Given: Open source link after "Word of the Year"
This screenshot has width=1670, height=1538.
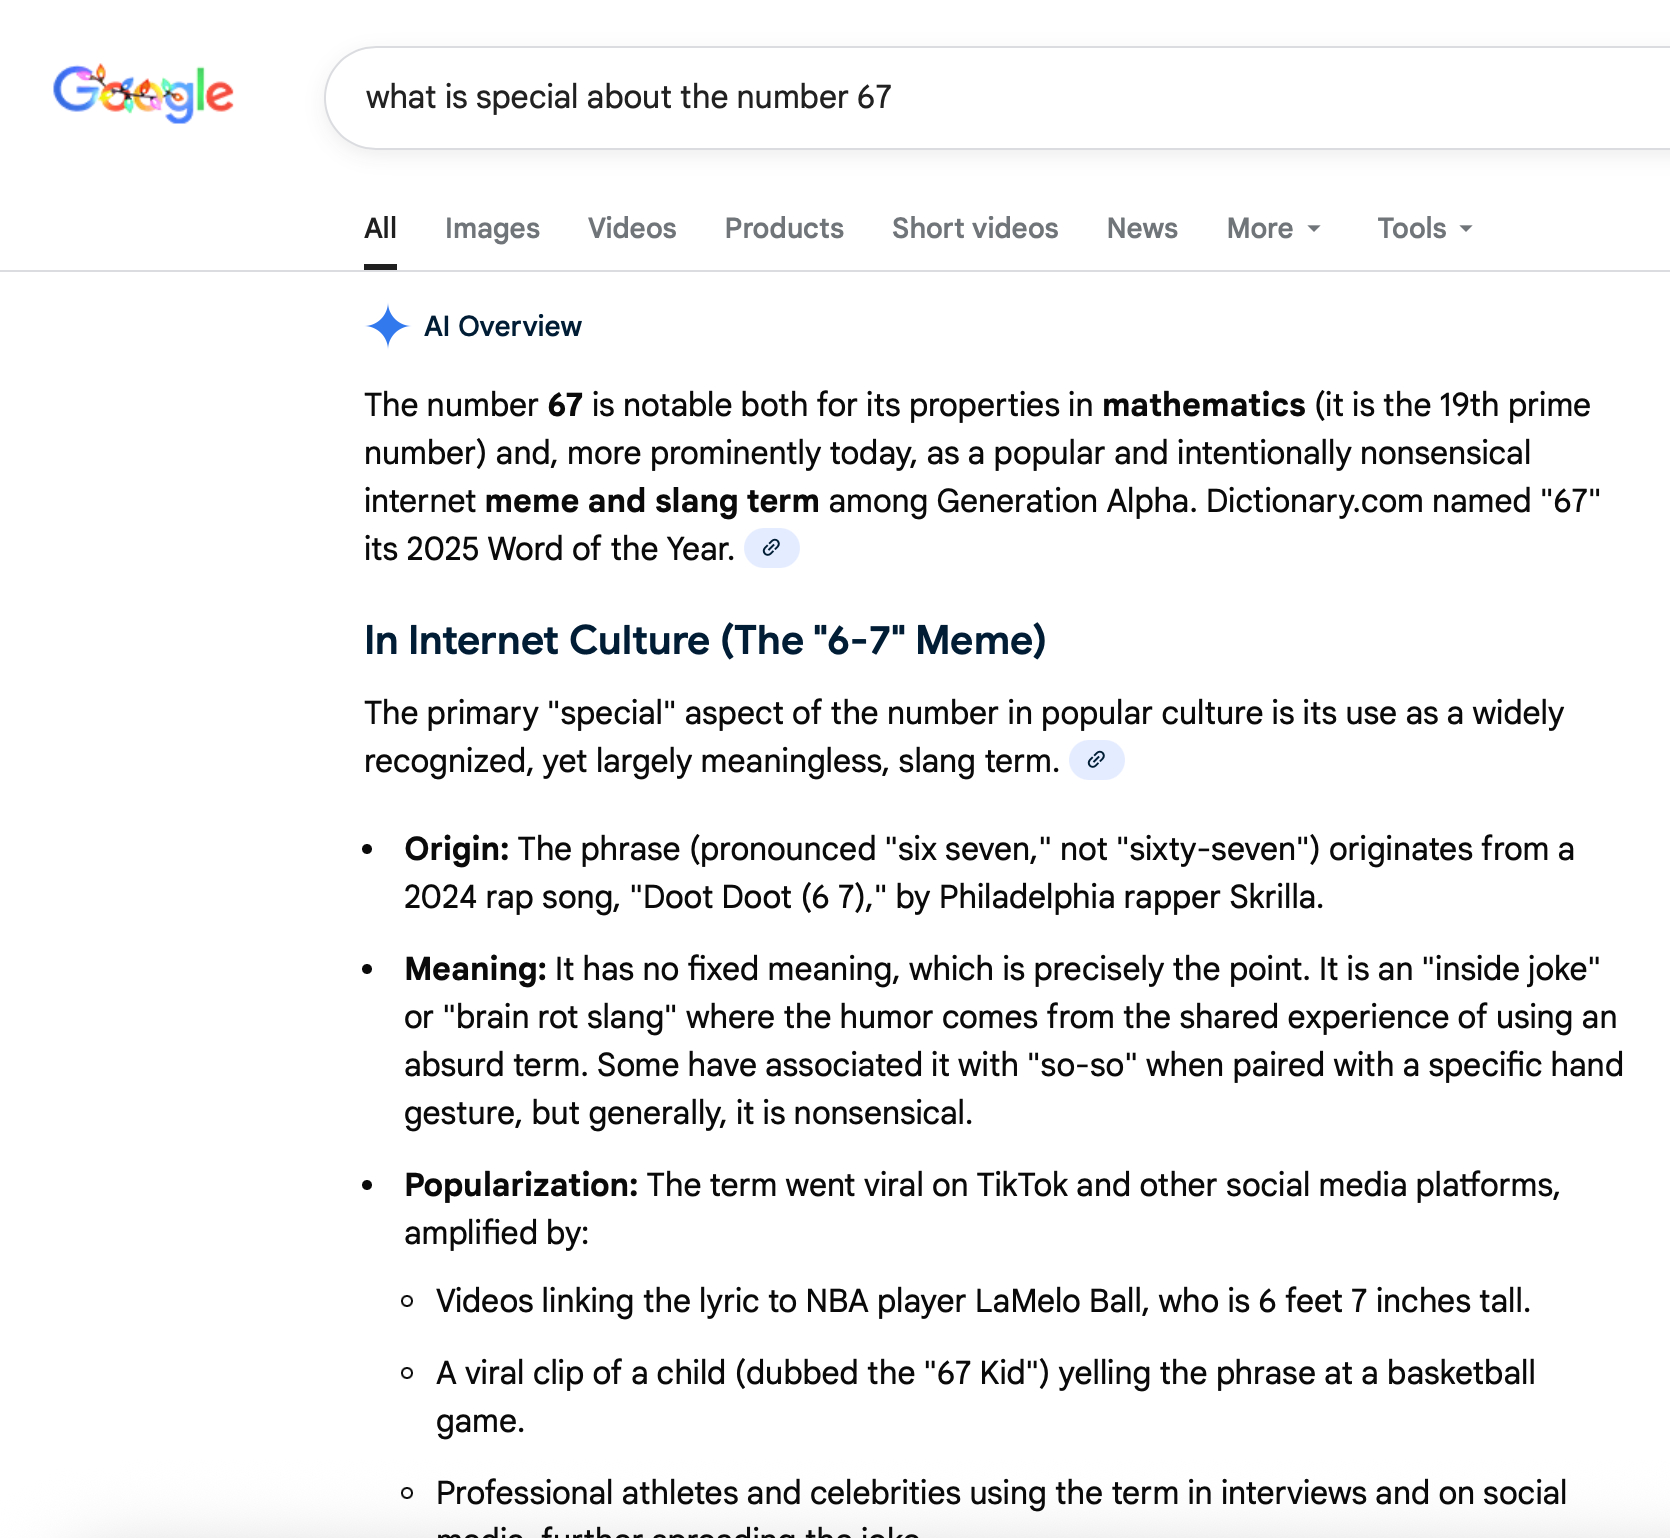Looking at the screenshot, I should click(x=771, y=548).
